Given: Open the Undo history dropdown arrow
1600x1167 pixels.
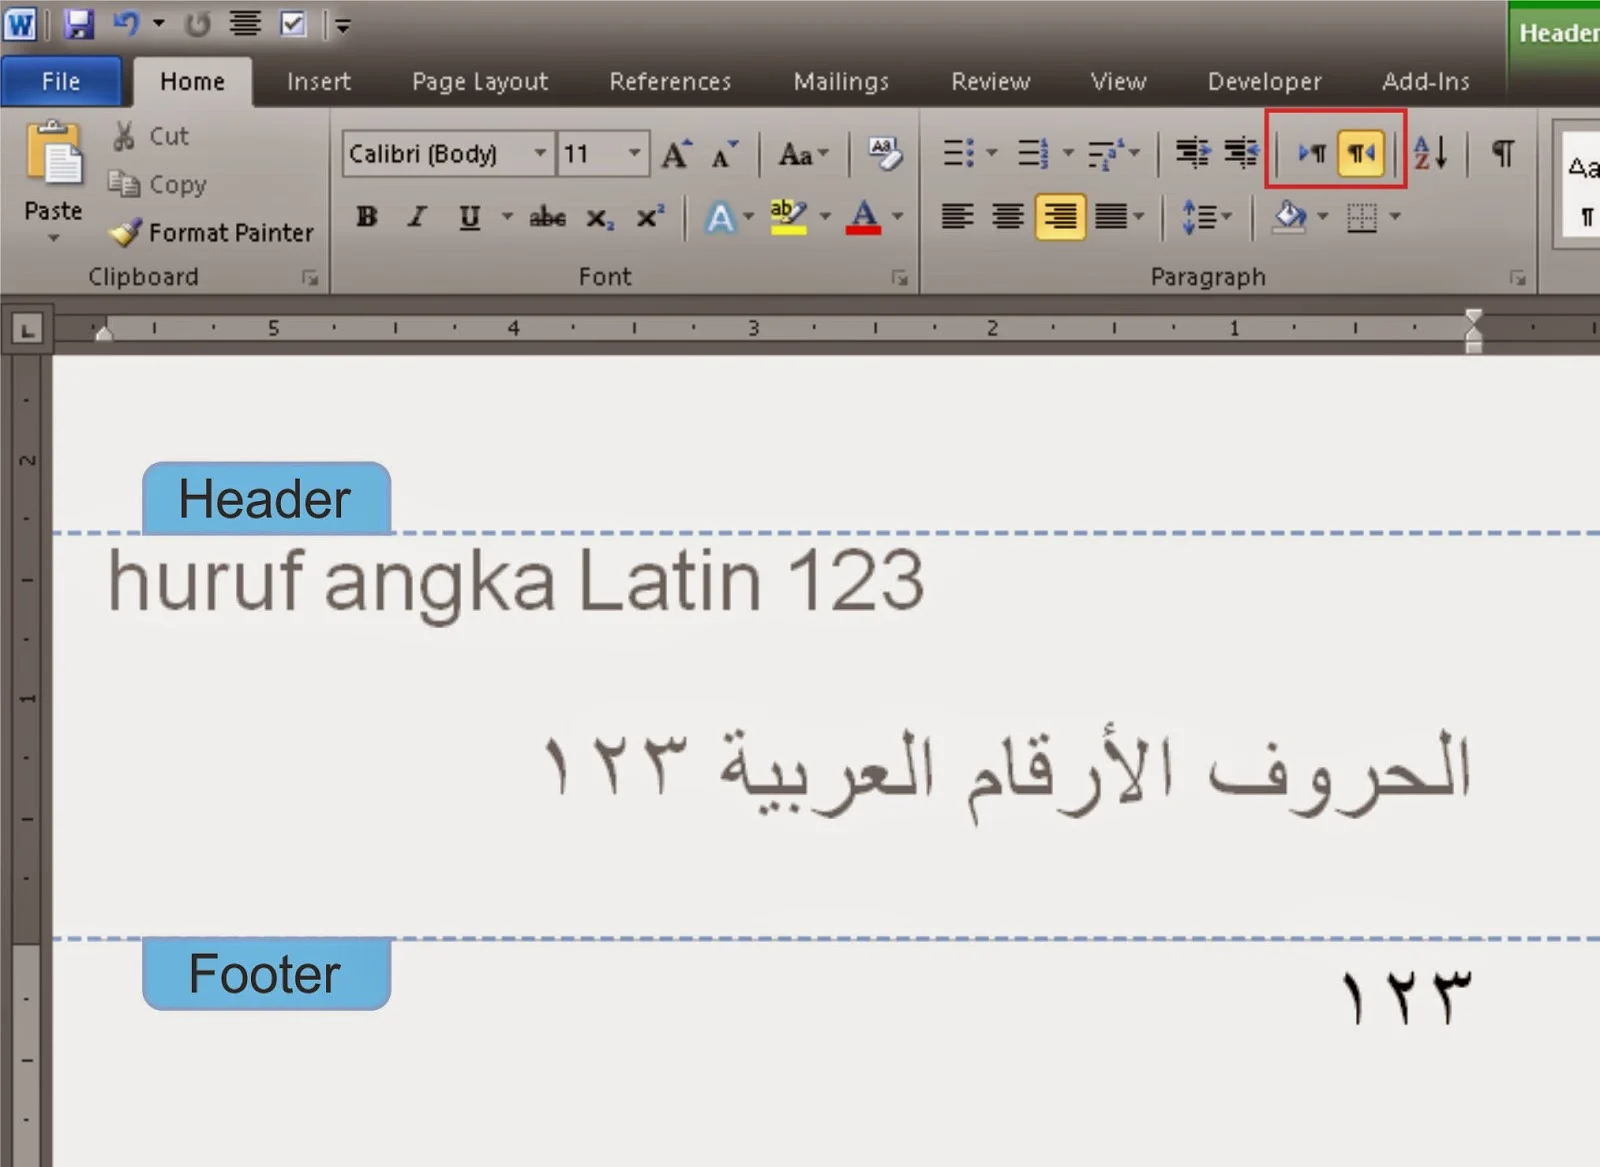Looking at the screenshot, I should click(x=159, y=23).
